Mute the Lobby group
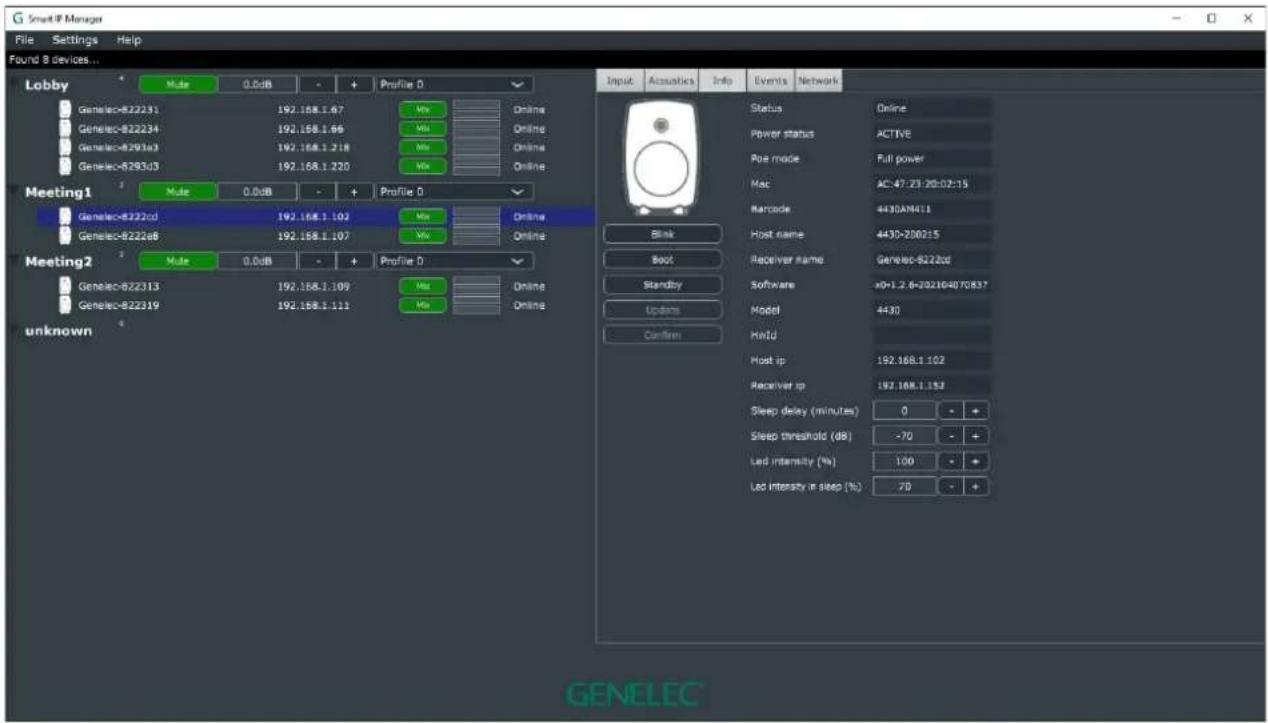This screenshot has width=1268, height=723. [x=177, y=85]
